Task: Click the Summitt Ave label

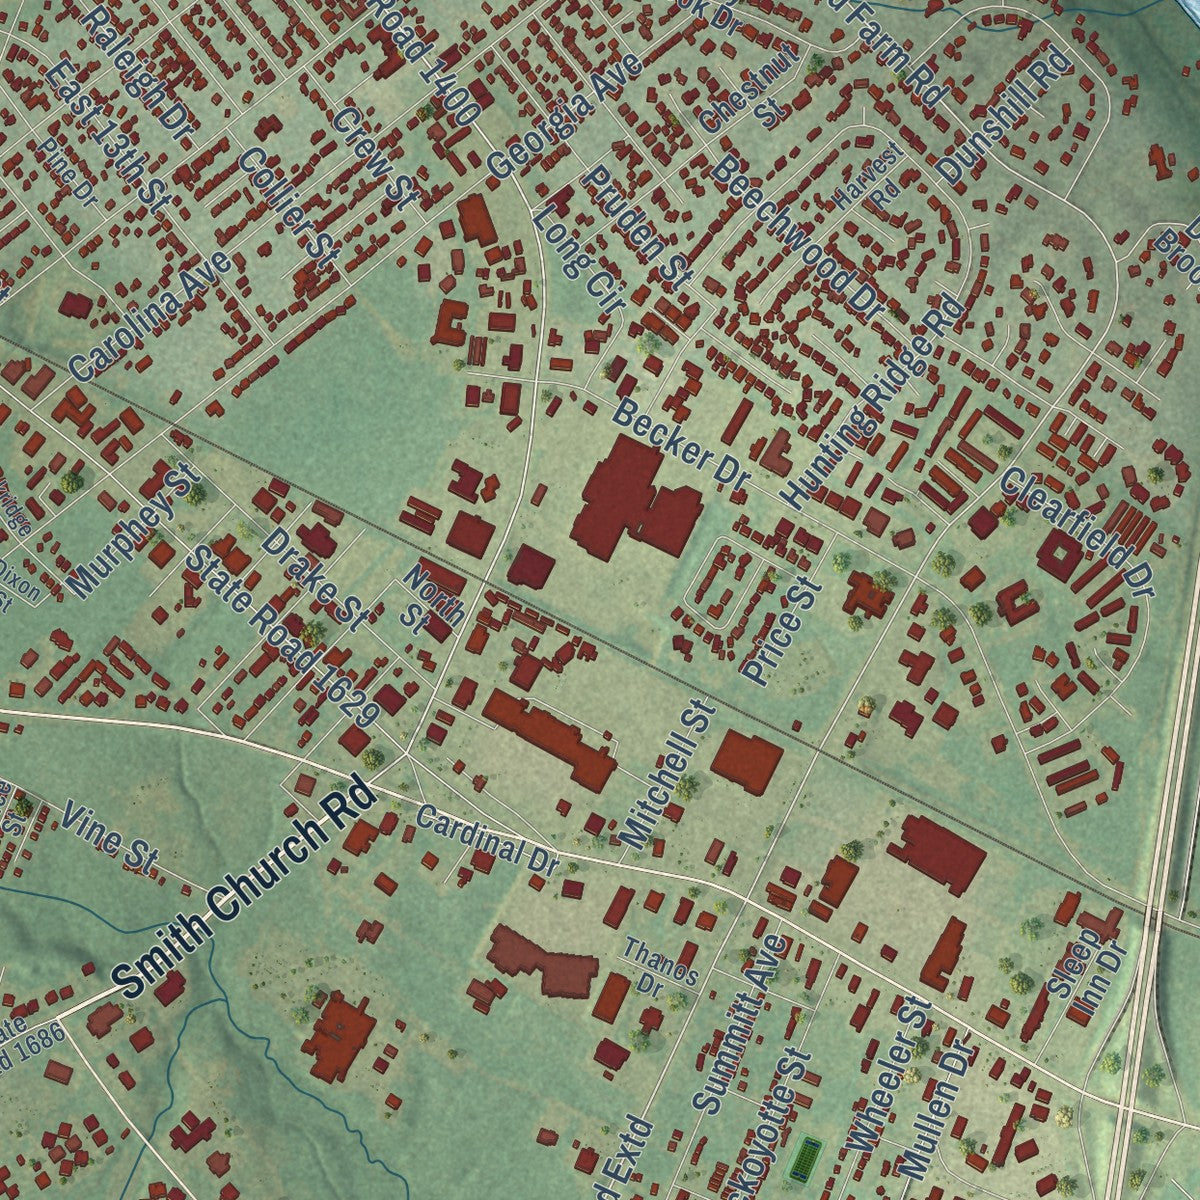Action: [x=741, y=1025]
